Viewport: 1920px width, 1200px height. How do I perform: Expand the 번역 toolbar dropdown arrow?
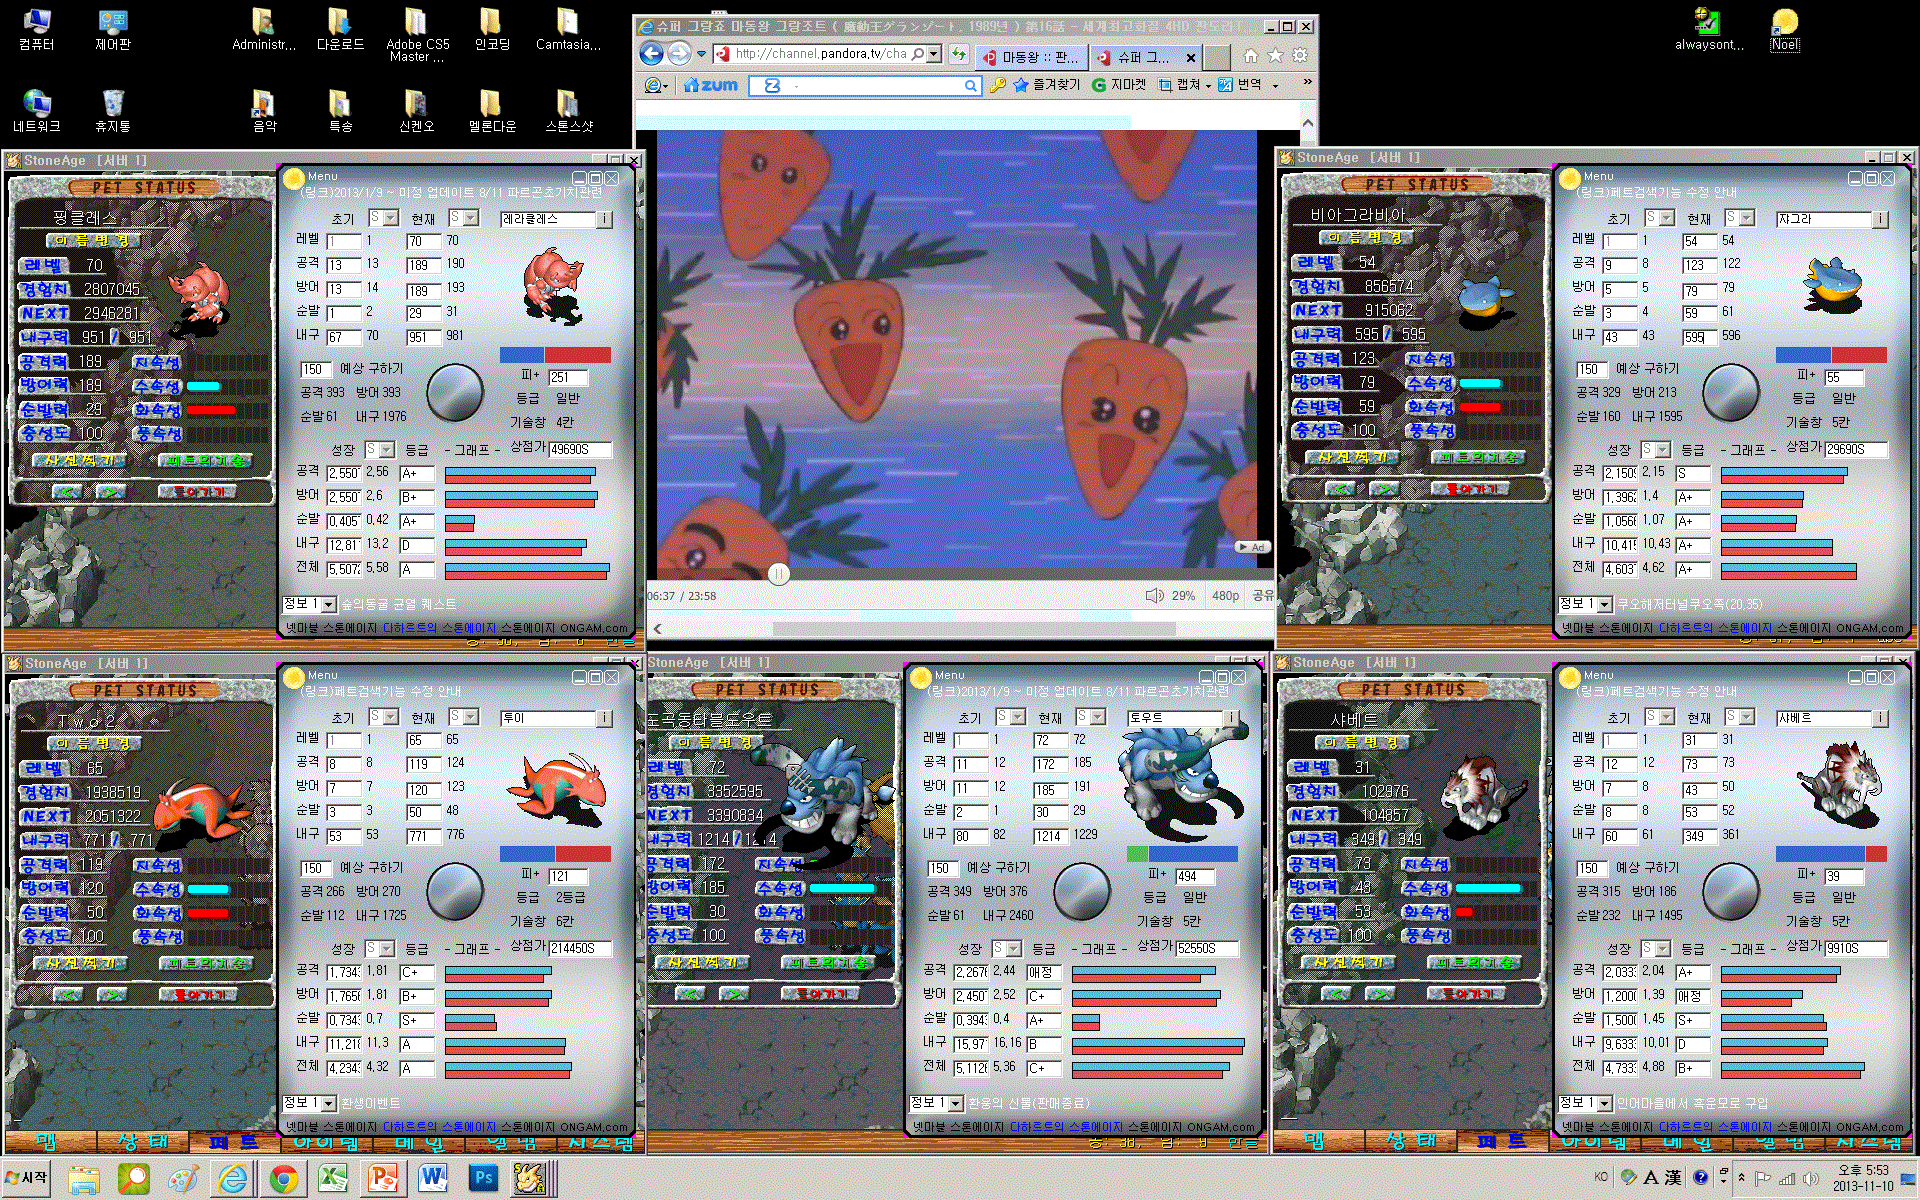point(1275,86)
